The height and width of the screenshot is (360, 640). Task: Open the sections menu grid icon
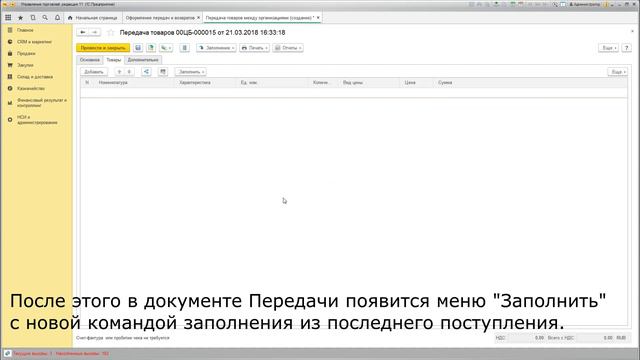point(8,18)
